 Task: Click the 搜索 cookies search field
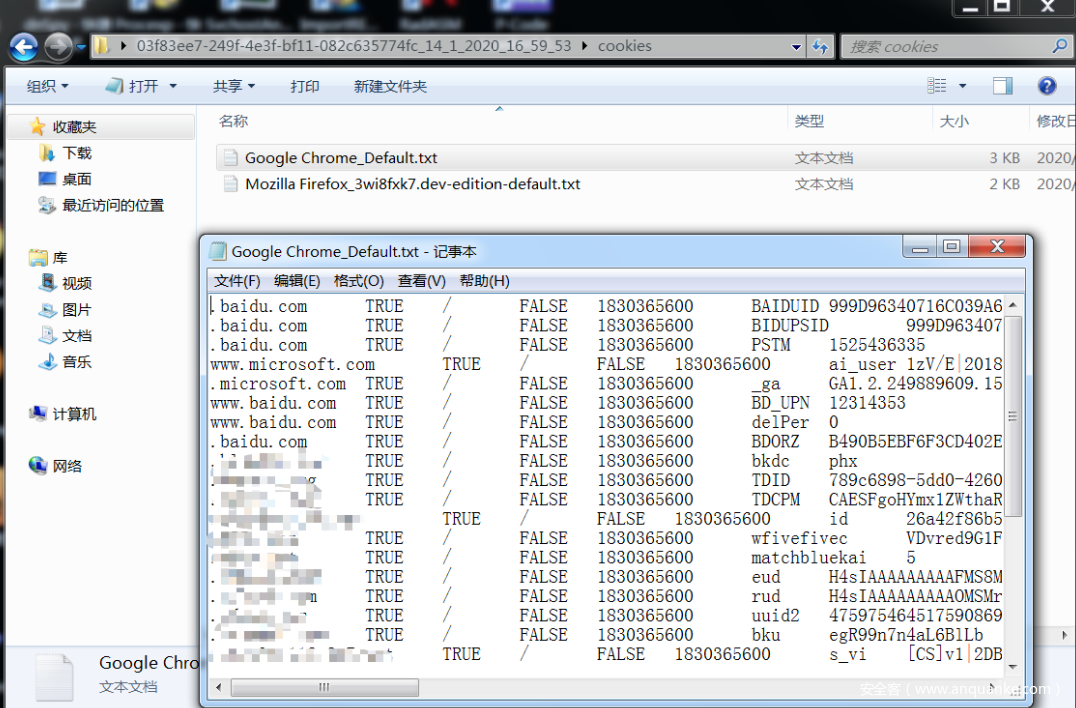tap(945, 46)
